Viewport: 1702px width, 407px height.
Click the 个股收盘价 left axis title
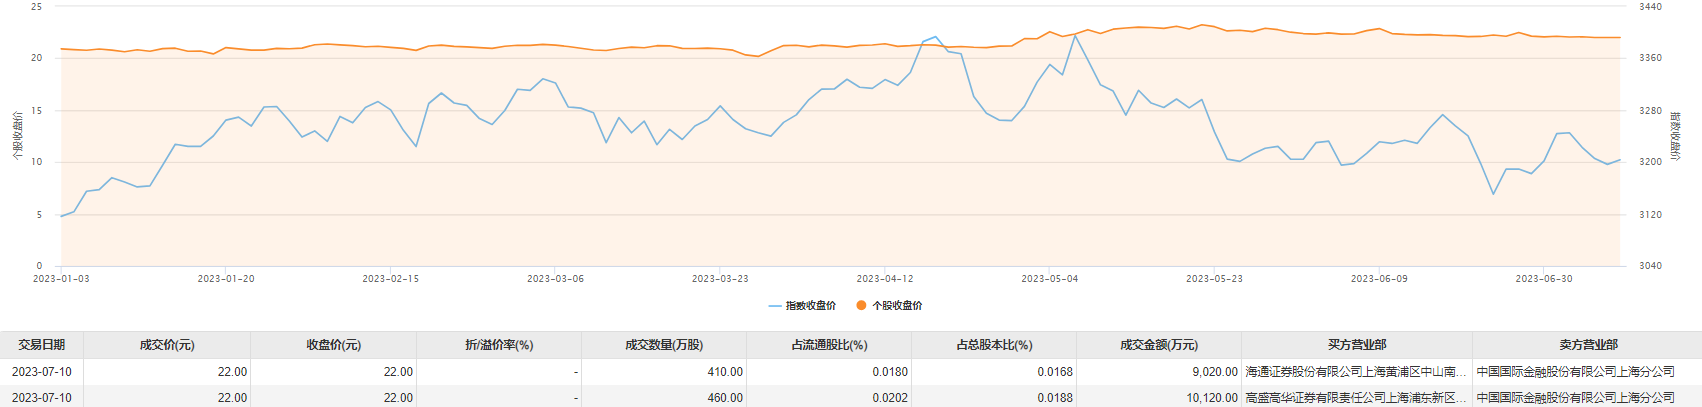click(x=16, y=137)
